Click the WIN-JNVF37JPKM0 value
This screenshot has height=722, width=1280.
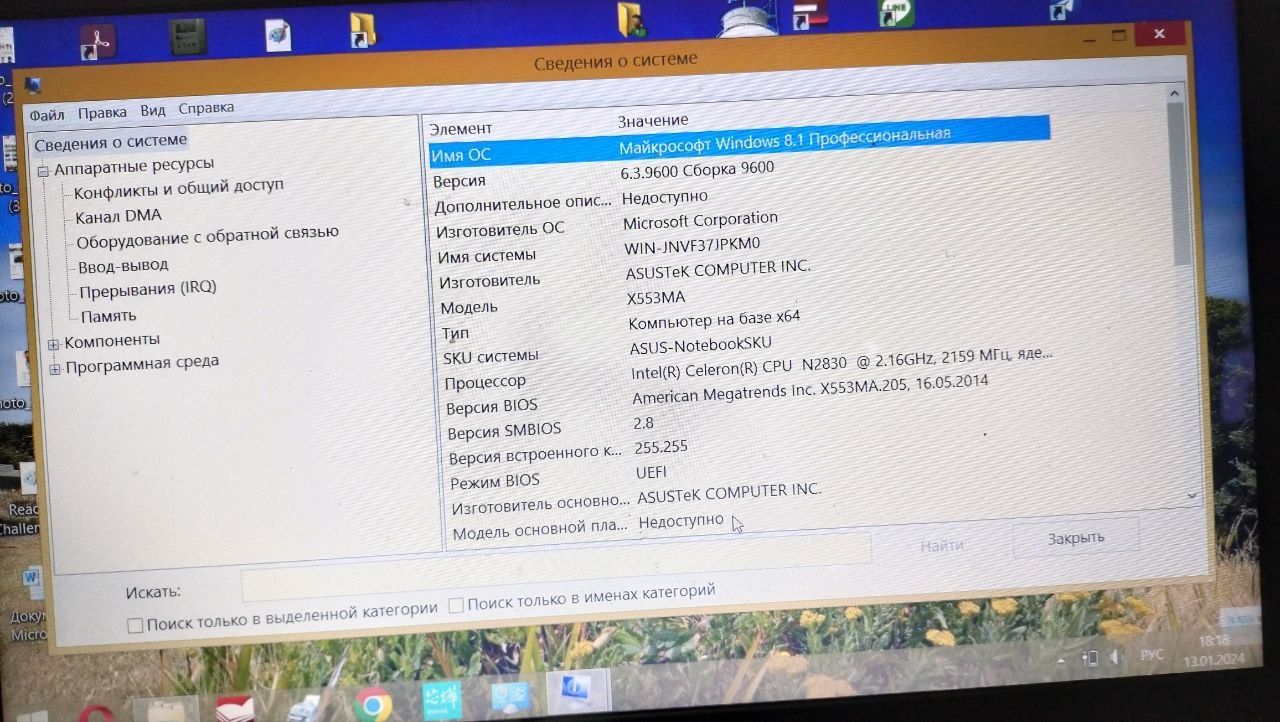(x=692, y=245)
